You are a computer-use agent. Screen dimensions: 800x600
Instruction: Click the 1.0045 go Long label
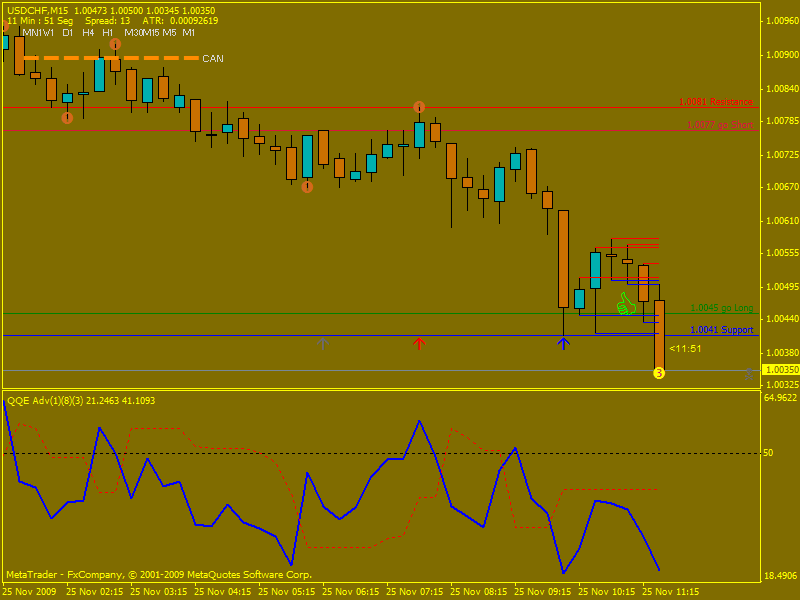coord(722,308)
